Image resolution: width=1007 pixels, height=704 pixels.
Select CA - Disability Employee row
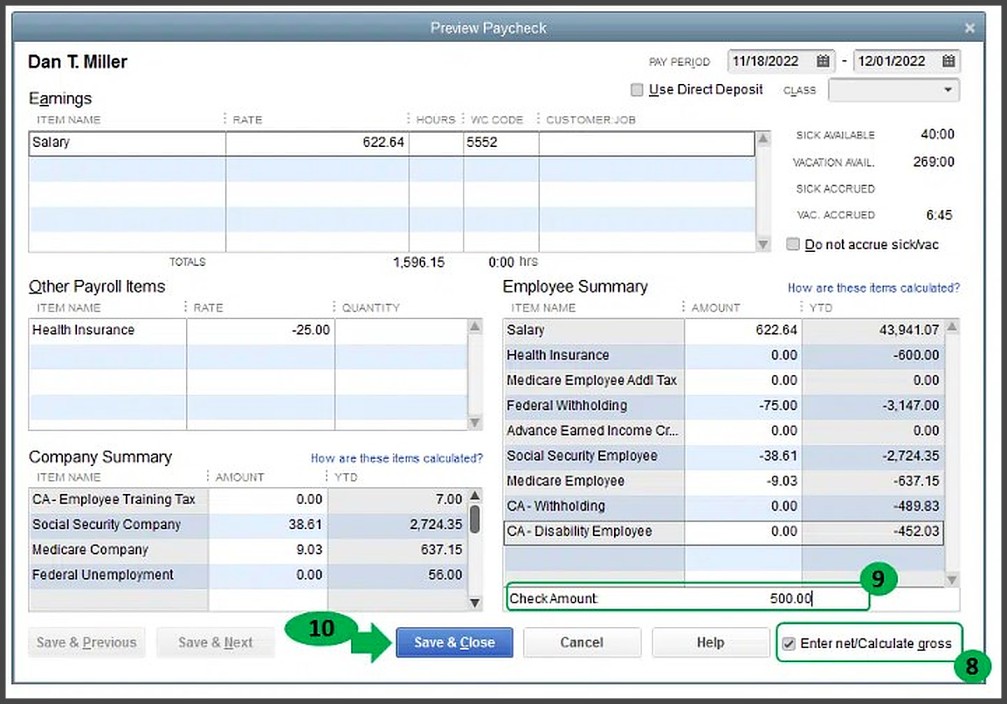click(724, 532)
